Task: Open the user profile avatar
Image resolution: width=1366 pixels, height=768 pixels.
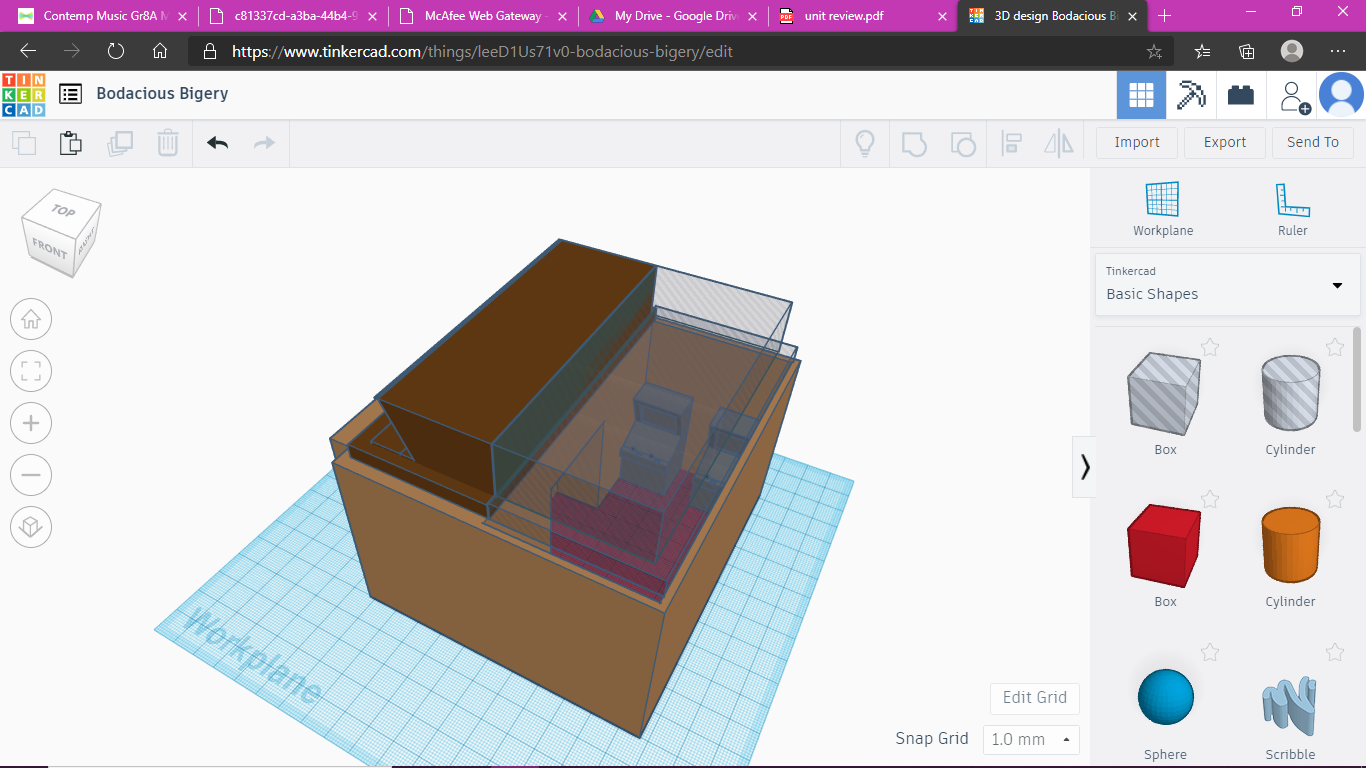Action: (x=1341, y=95)
